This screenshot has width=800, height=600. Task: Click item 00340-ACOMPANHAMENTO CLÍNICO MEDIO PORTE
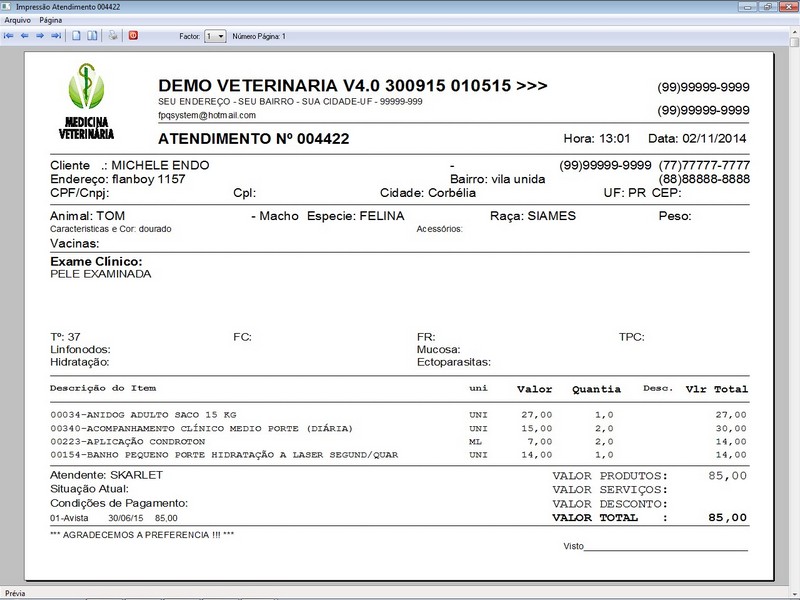pyautogui.click(x=202, y=429)
